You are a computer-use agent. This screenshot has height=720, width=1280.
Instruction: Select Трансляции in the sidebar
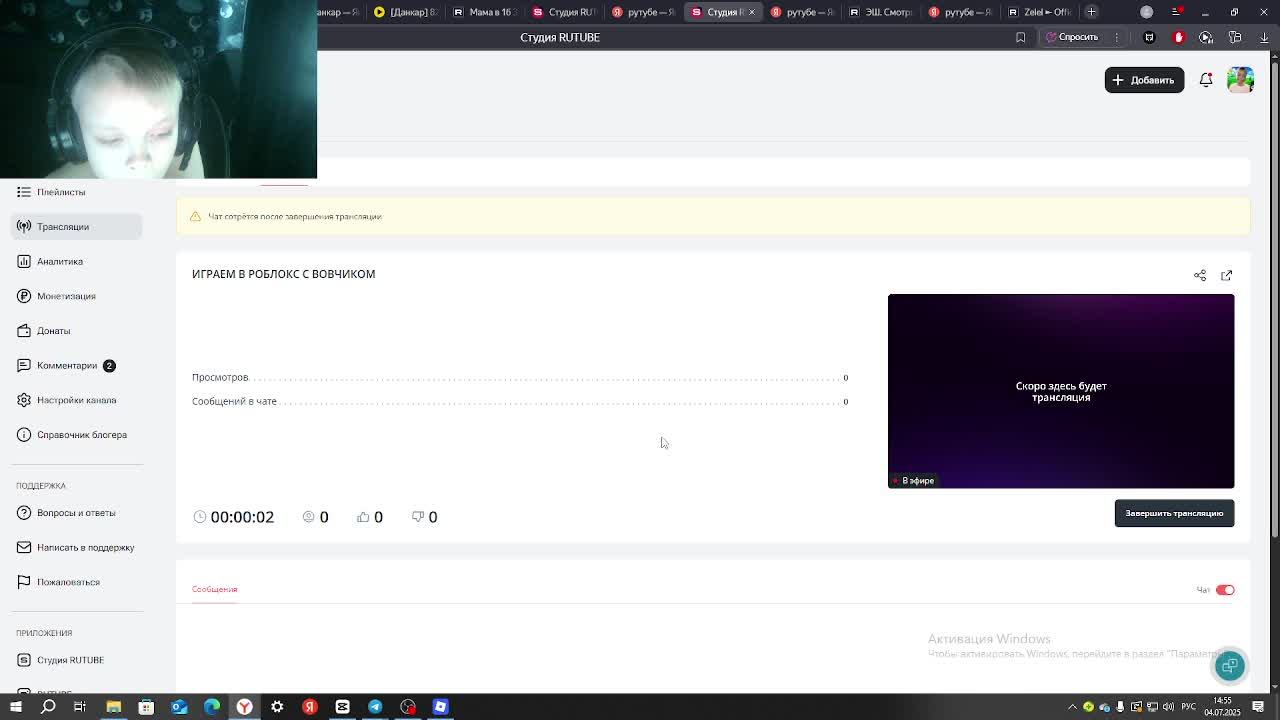[x=77, y=227]
